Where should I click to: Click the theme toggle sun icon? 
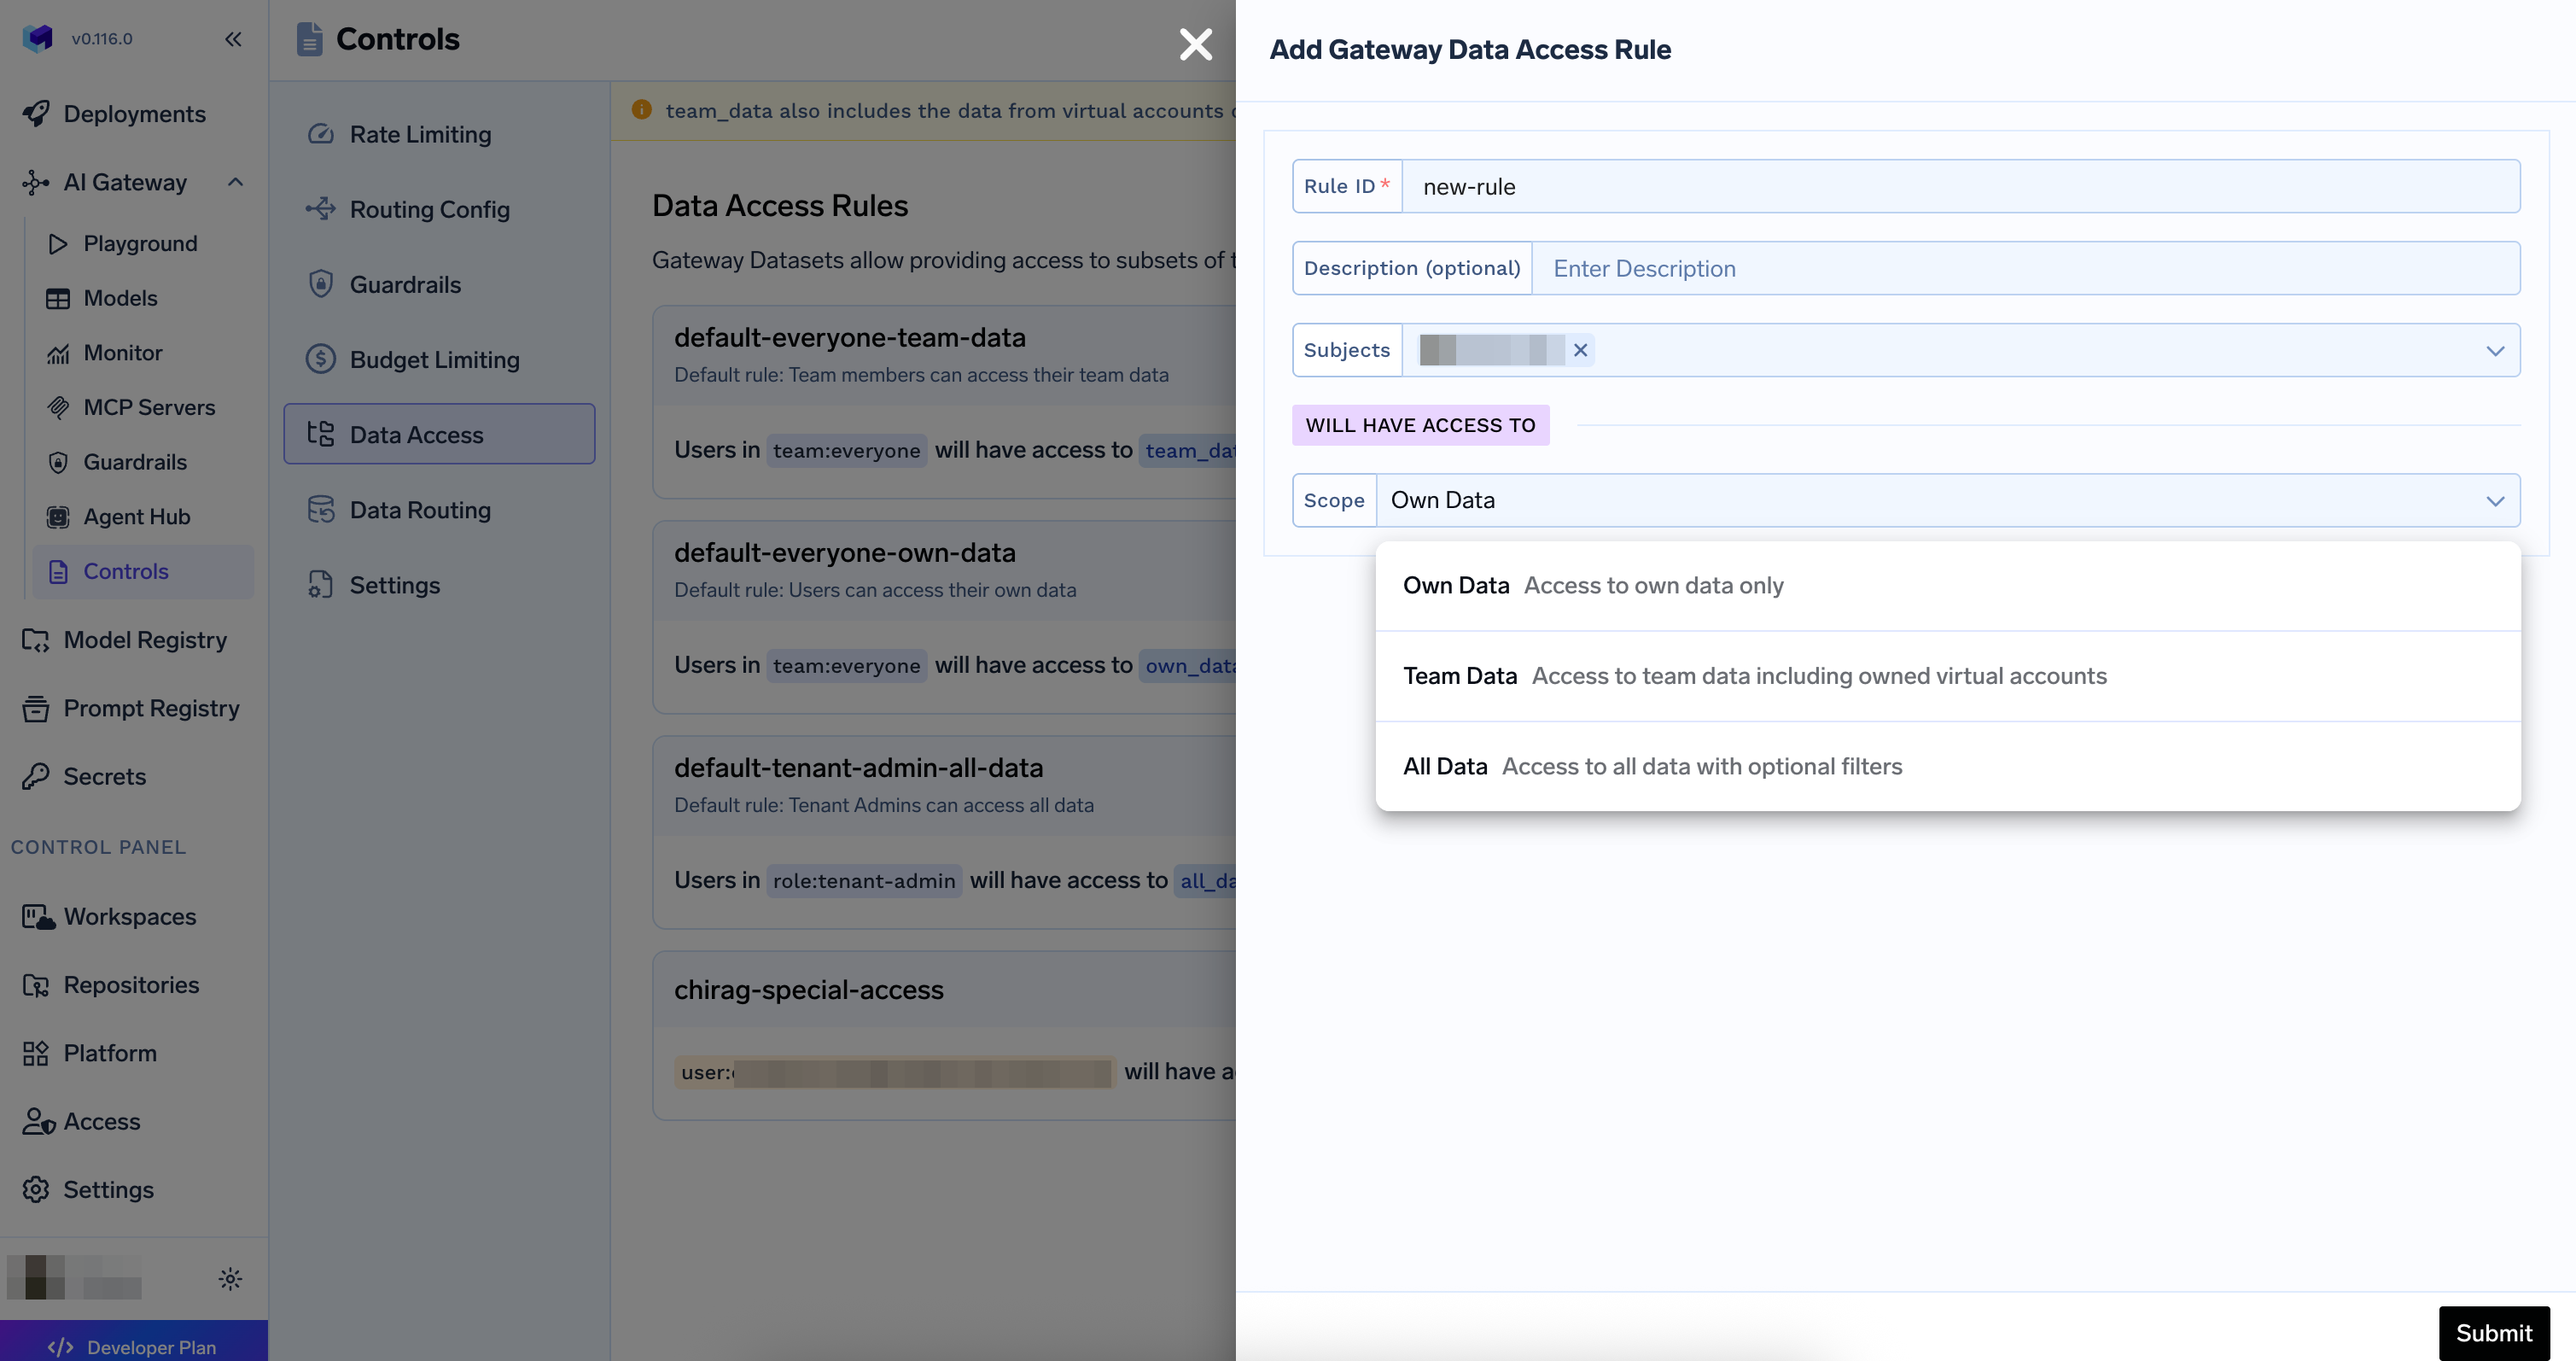tap(230, 1278)
